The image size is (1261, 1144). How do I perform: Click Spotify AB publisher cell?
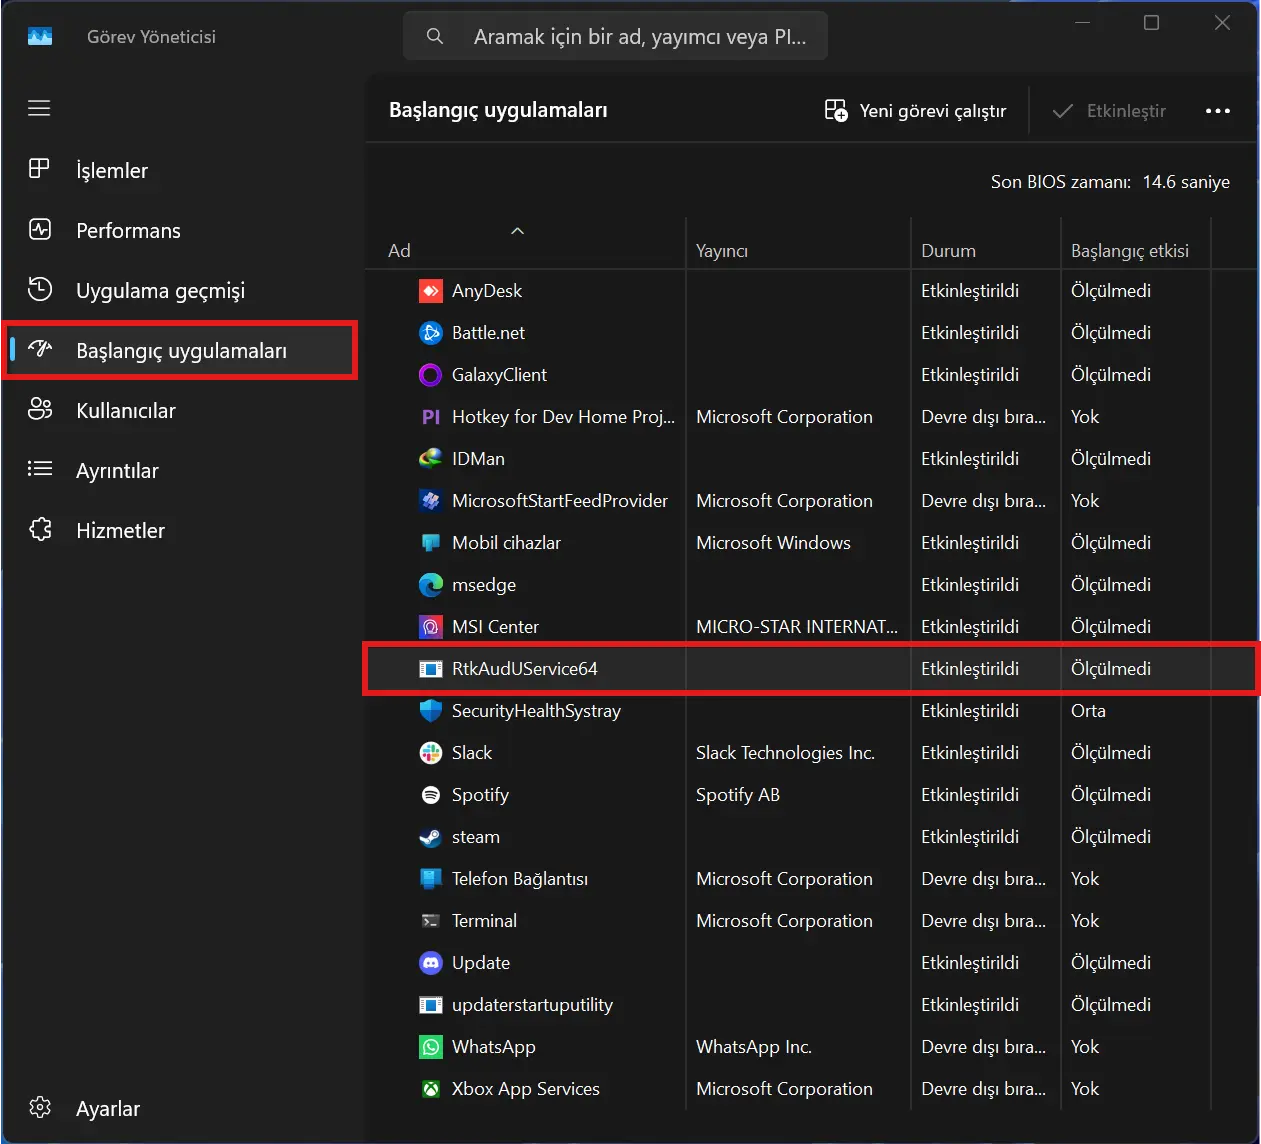tap(738, 795)
